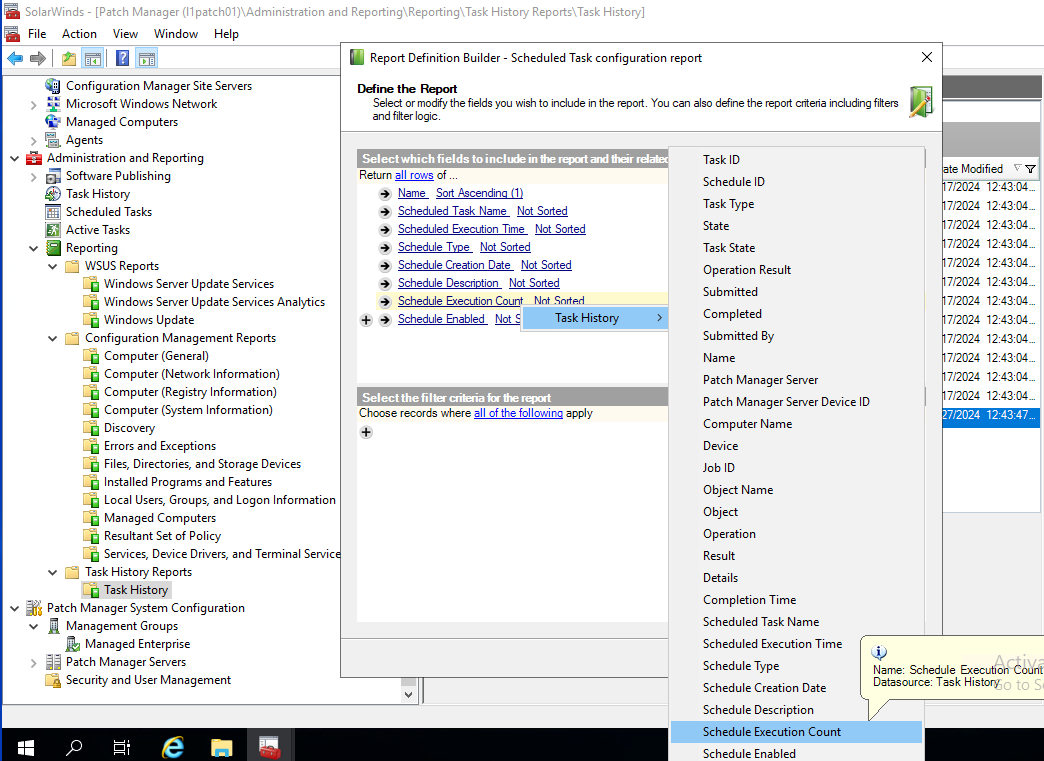Click the arrow icon beside Name field
This screenshot has height=761, width=1044.
tap(385, 194)
